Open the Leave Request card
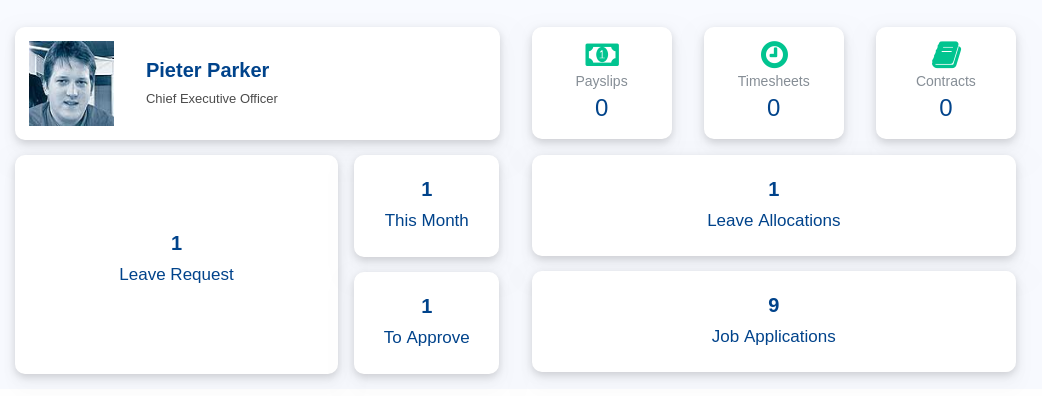The width and height of the screenshot is (1042, 396). 176,264
